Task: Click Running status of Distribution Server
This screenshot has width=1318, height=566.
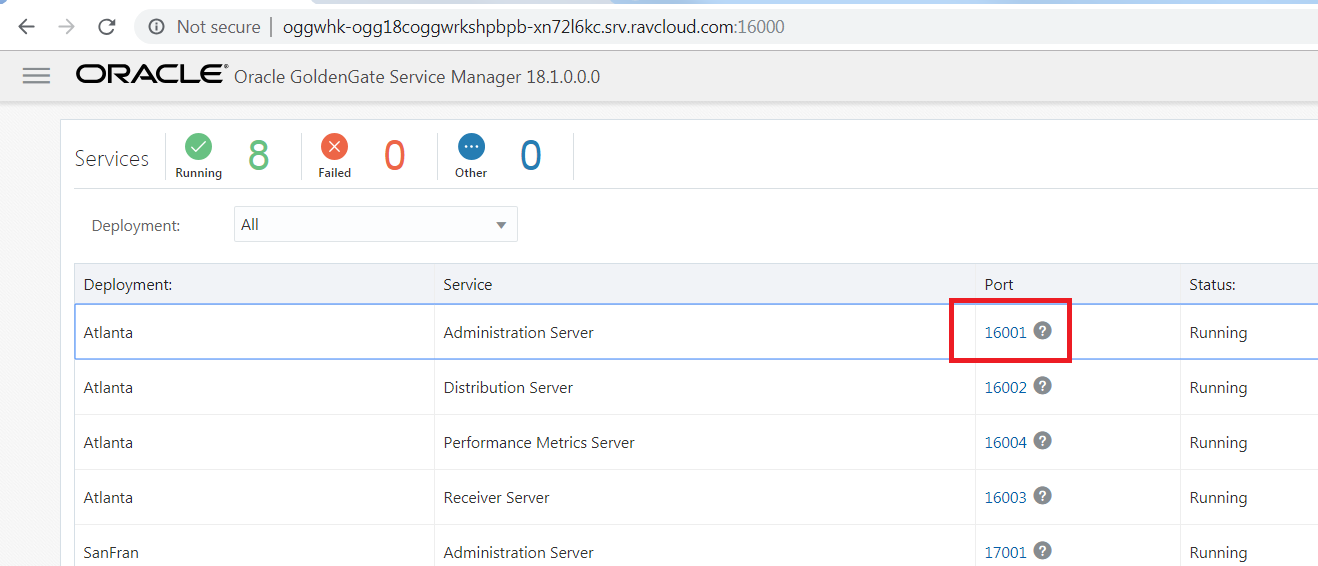Action: (1218, 387)
